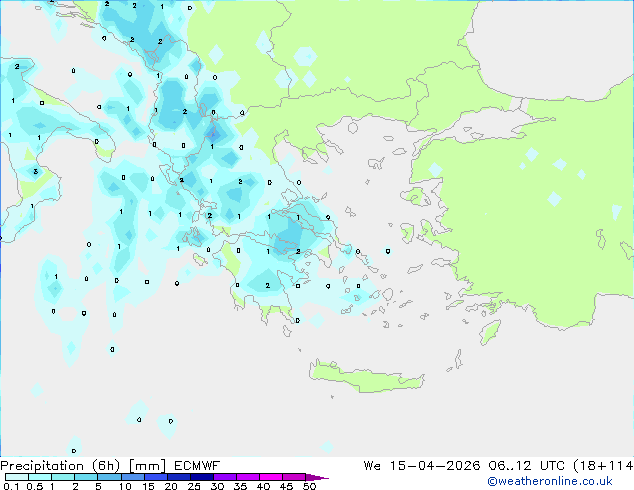
Task: Select the 0.5–1 mm legend color segment
Action: tap(40, 477)
